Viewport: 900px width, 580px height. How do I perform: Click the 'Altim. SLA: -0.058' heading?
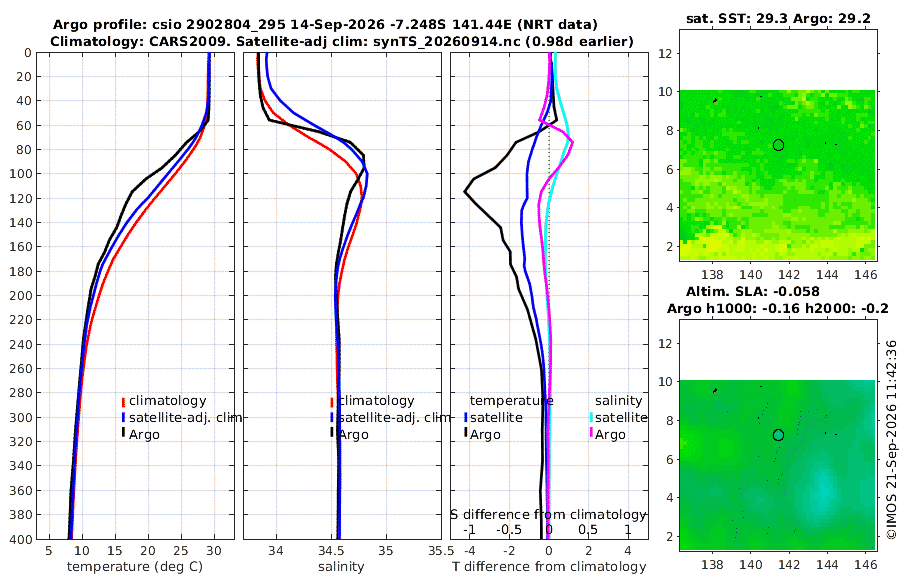[752, 292]
